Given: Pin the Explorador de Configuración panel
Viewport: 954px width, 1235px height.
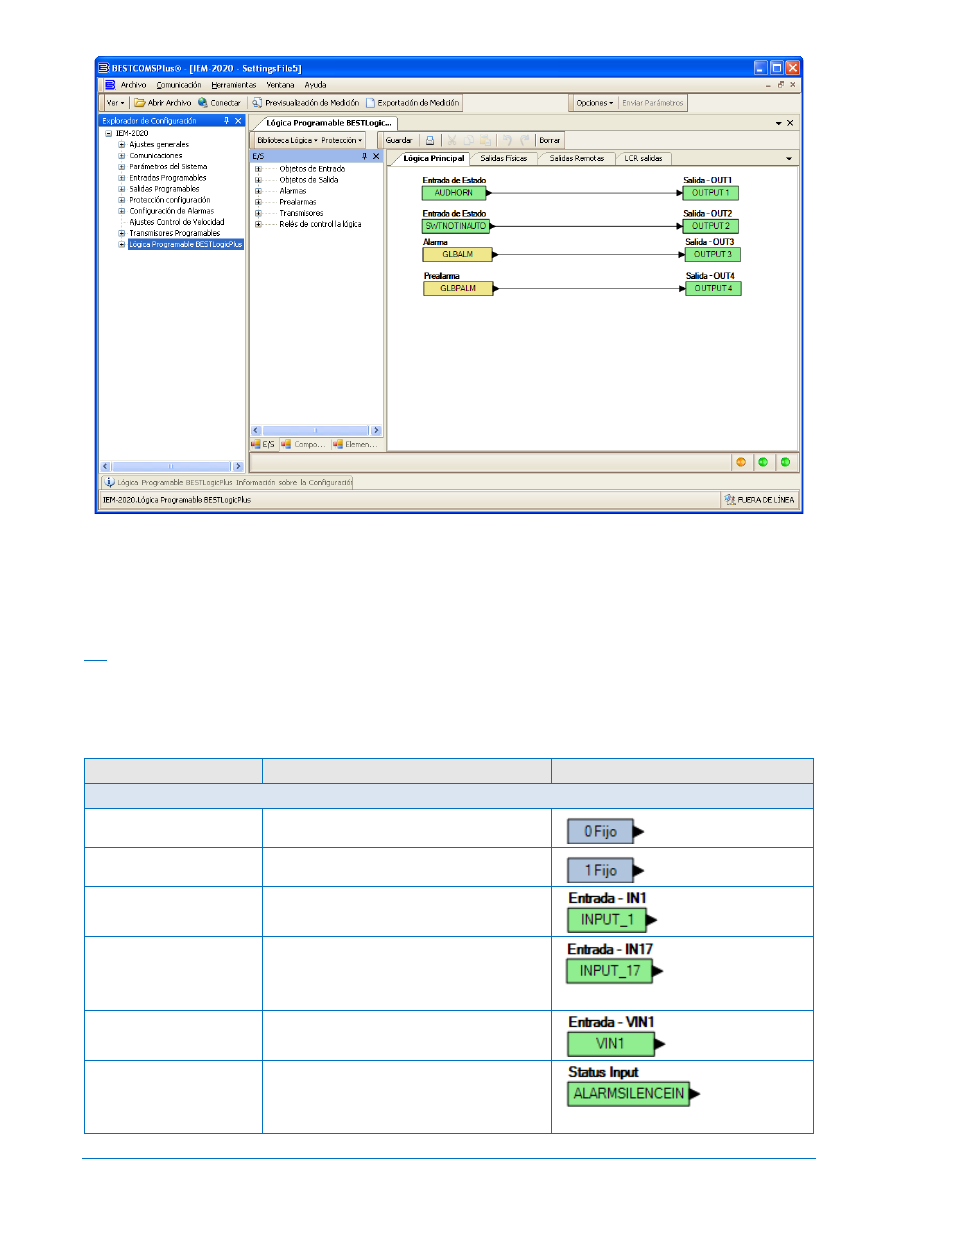Looking at the screenshot, I should (x=226, y=121).
